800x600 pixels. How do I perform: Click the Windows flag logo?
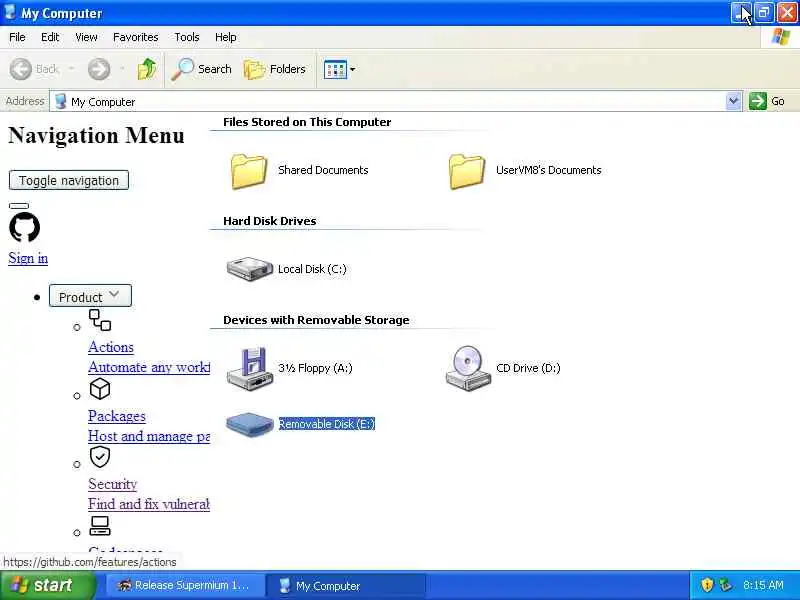point(781,37)
